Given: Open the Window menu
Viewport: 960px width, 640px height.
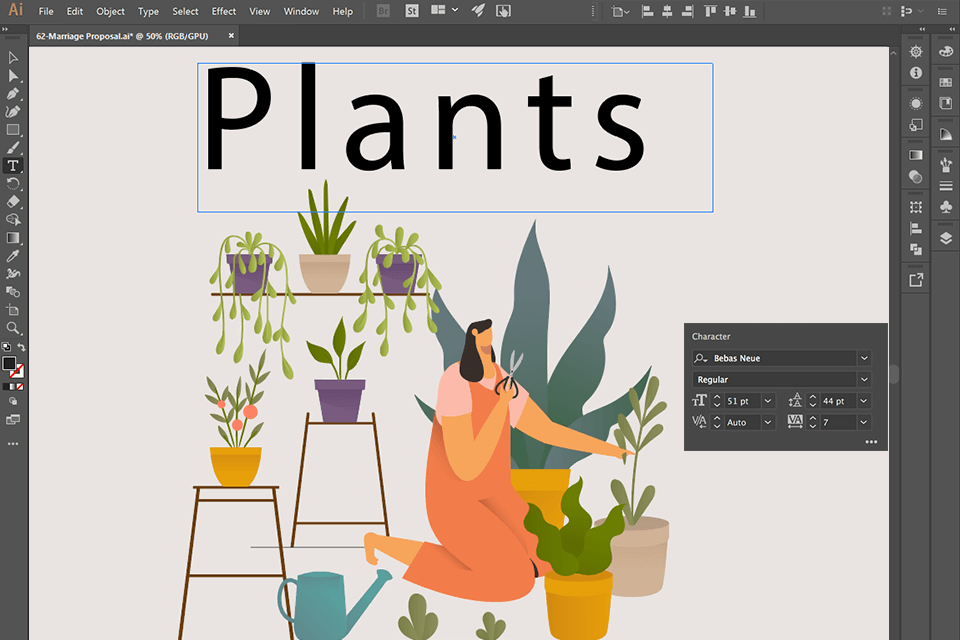Looking at the screenshot, I should coord(301,11).
